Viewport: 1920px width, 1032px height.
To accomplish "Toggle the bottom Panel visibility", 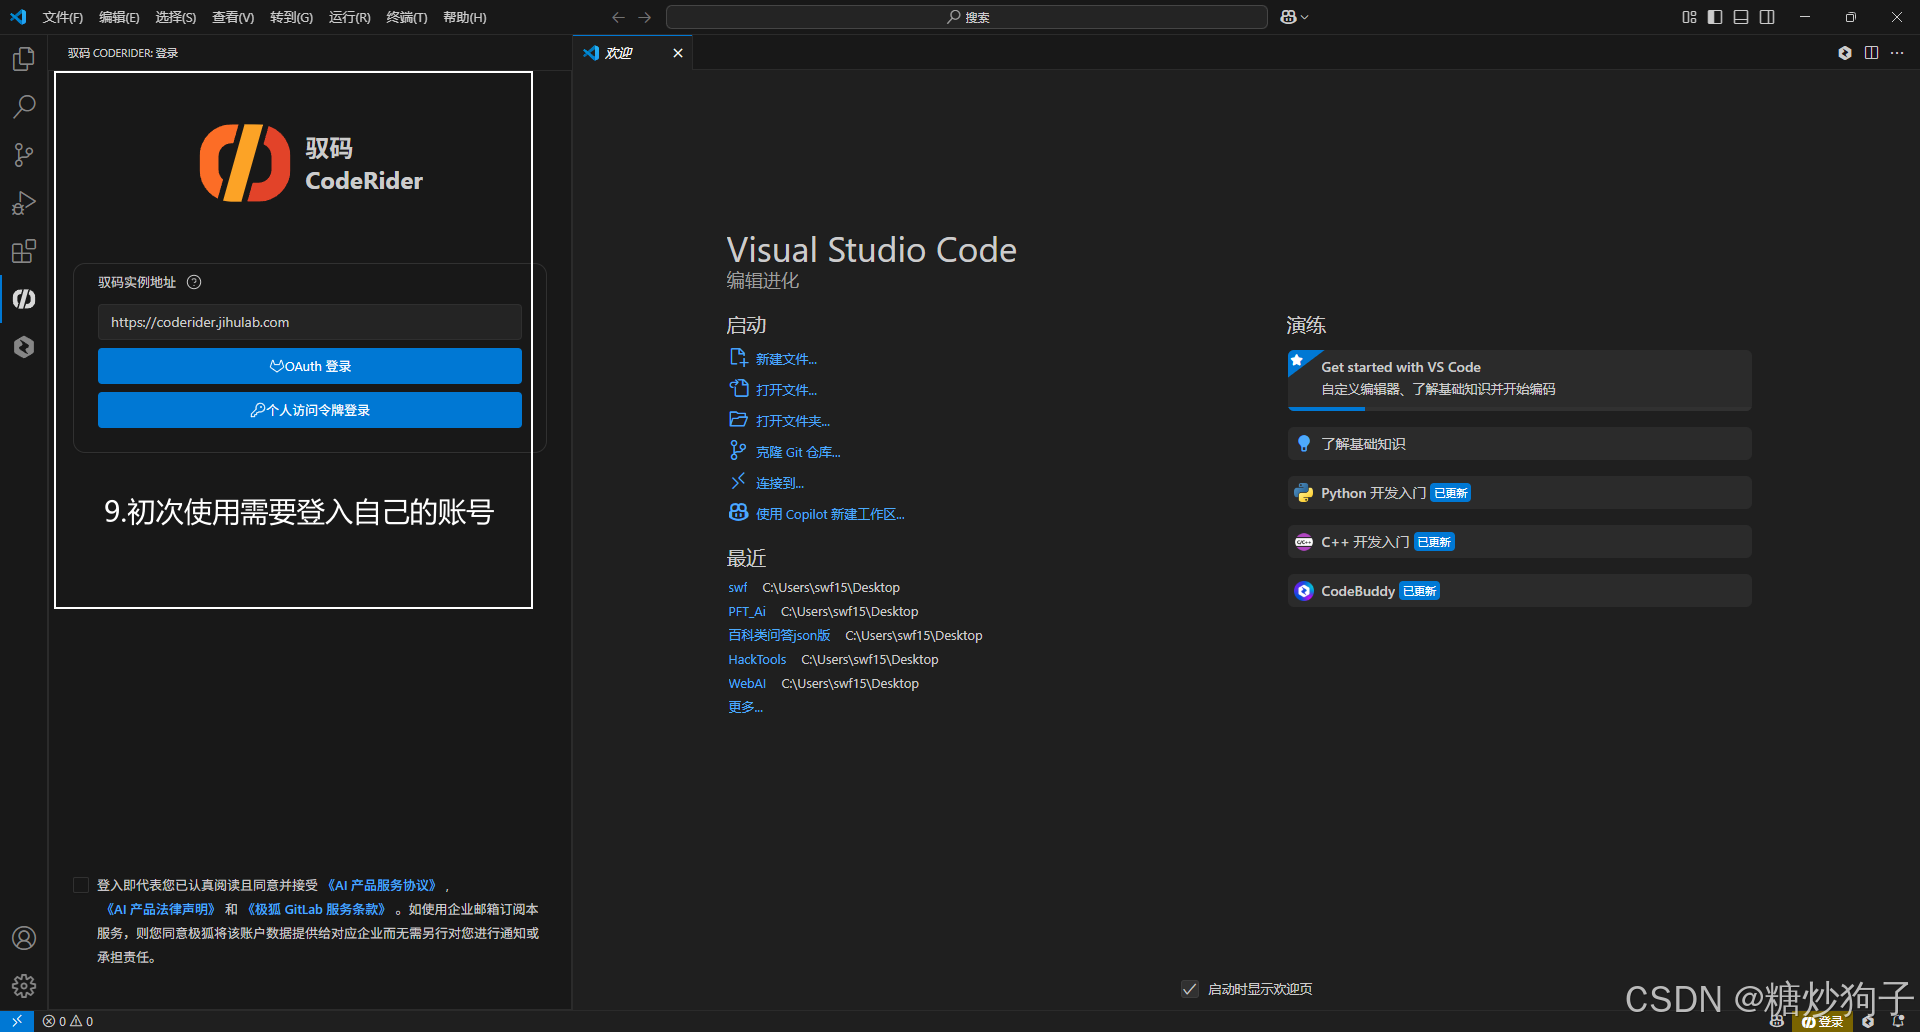I will click(1741, 17).
